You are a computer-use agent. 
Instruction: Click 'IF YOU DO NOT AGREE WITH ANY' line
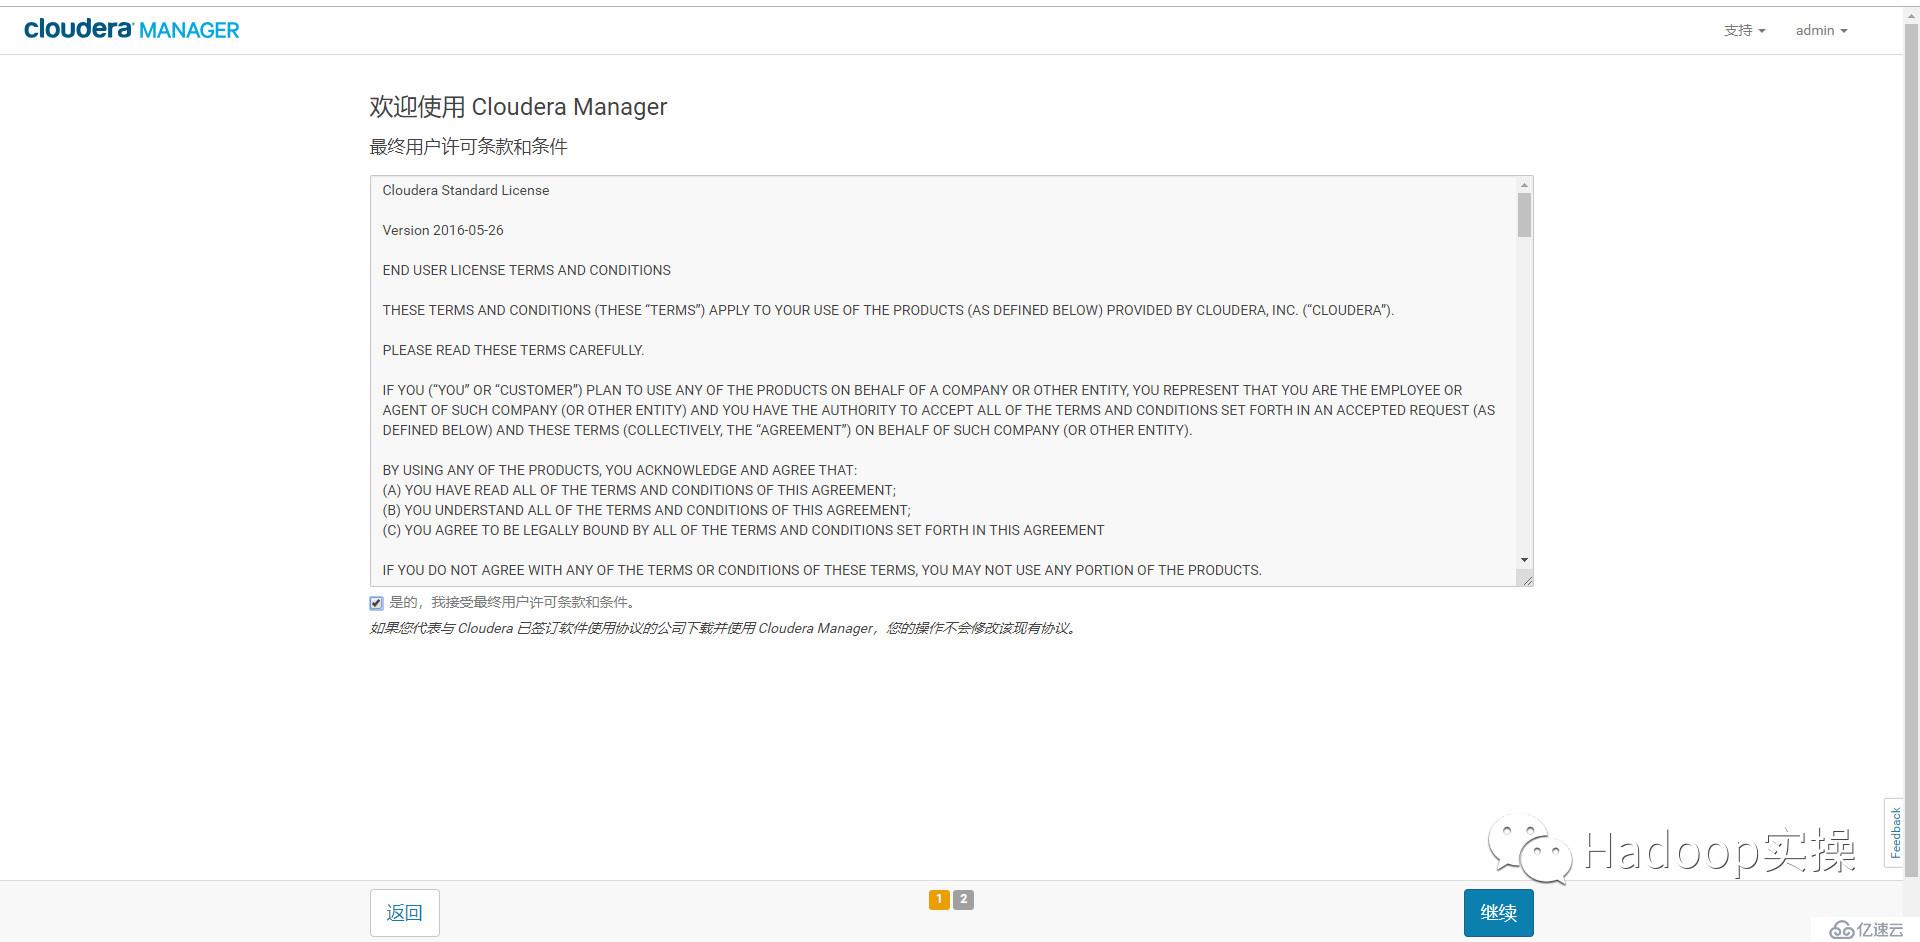click(x=822, y=570)
